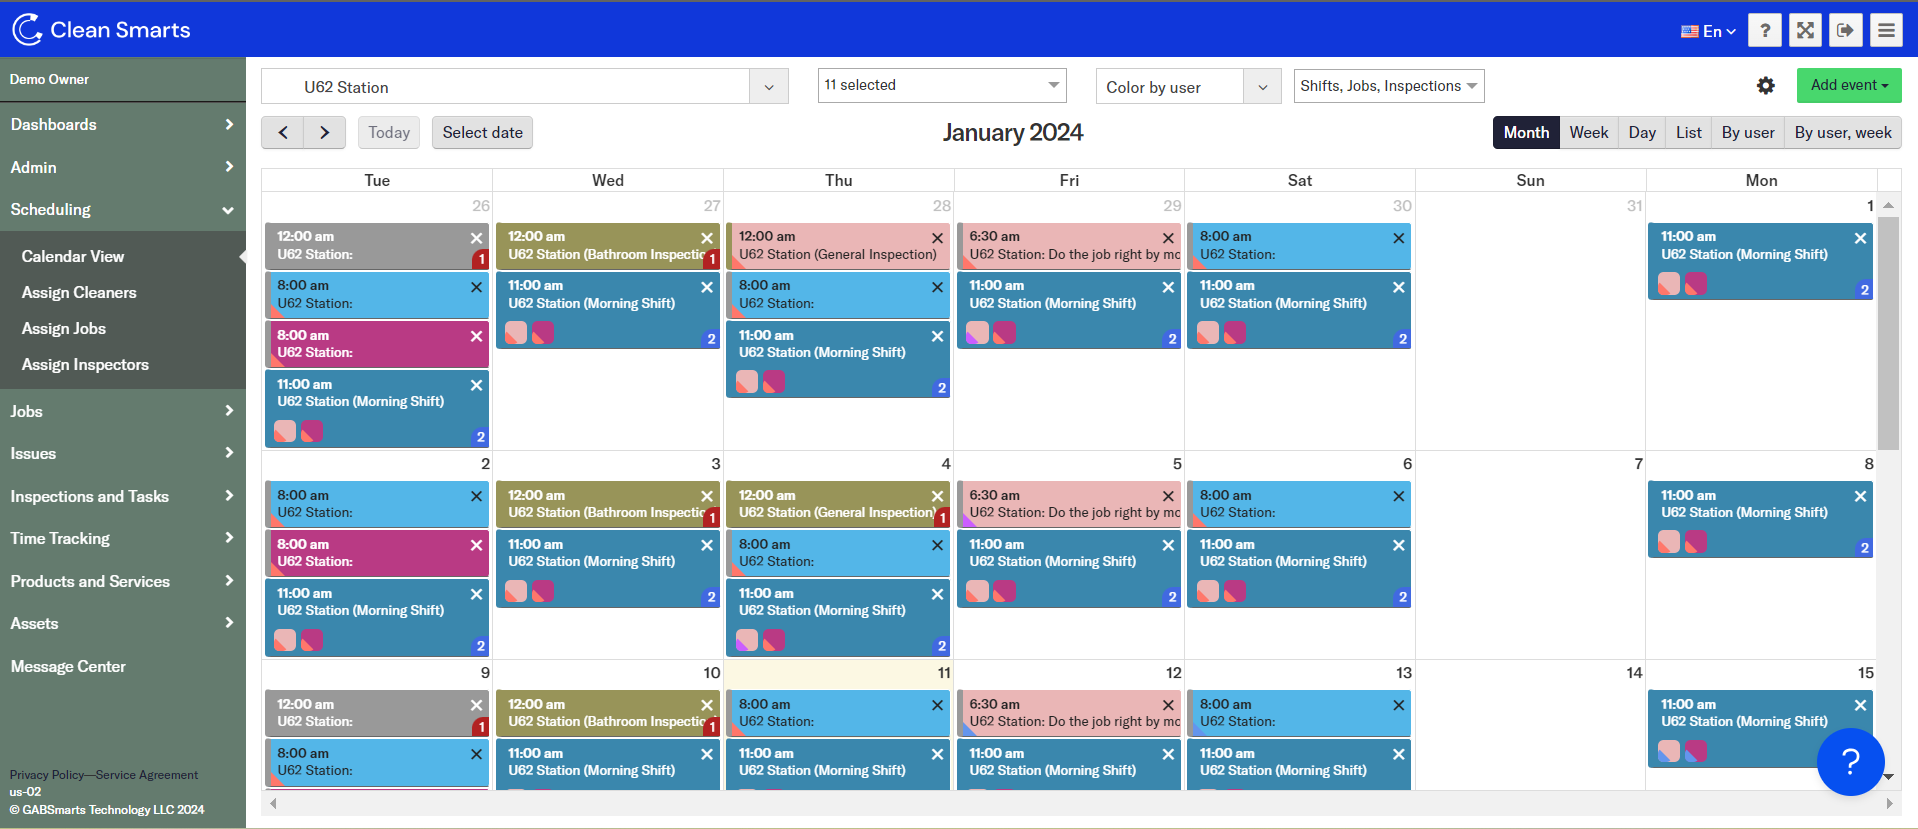
Task: Go to previous month with left arrow
Action: (283, 133)
